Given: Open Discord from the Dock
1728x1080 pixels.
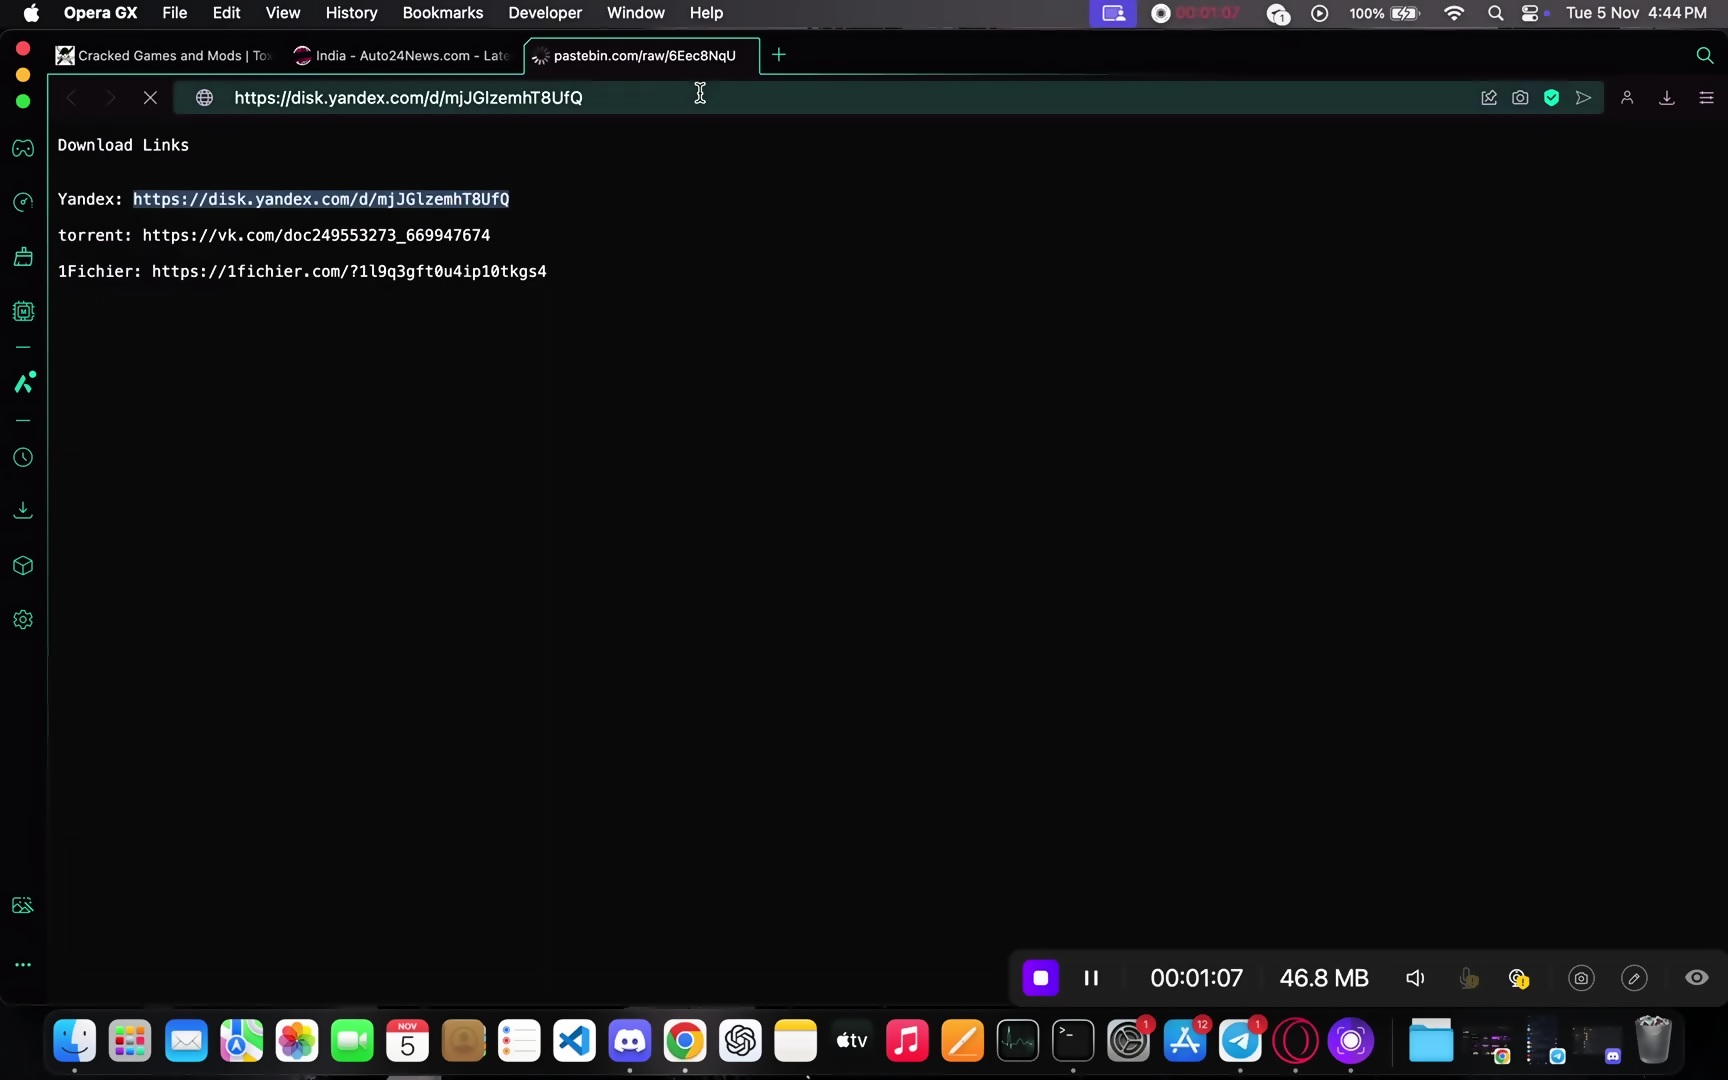Looking at the screenshot, I should tap(630, 1041).
